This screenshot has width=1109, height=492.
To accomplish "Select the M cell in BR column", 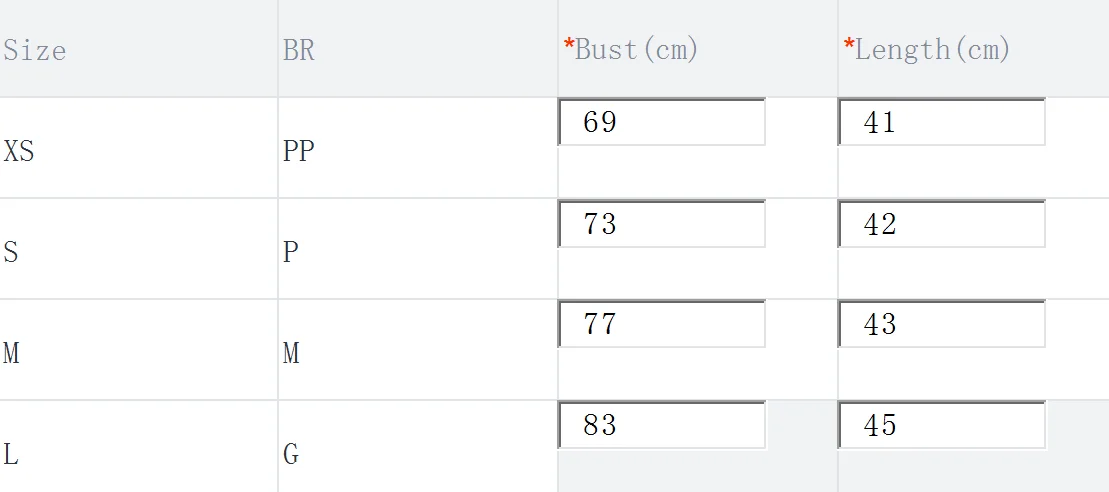I will (x=291, y=353).
